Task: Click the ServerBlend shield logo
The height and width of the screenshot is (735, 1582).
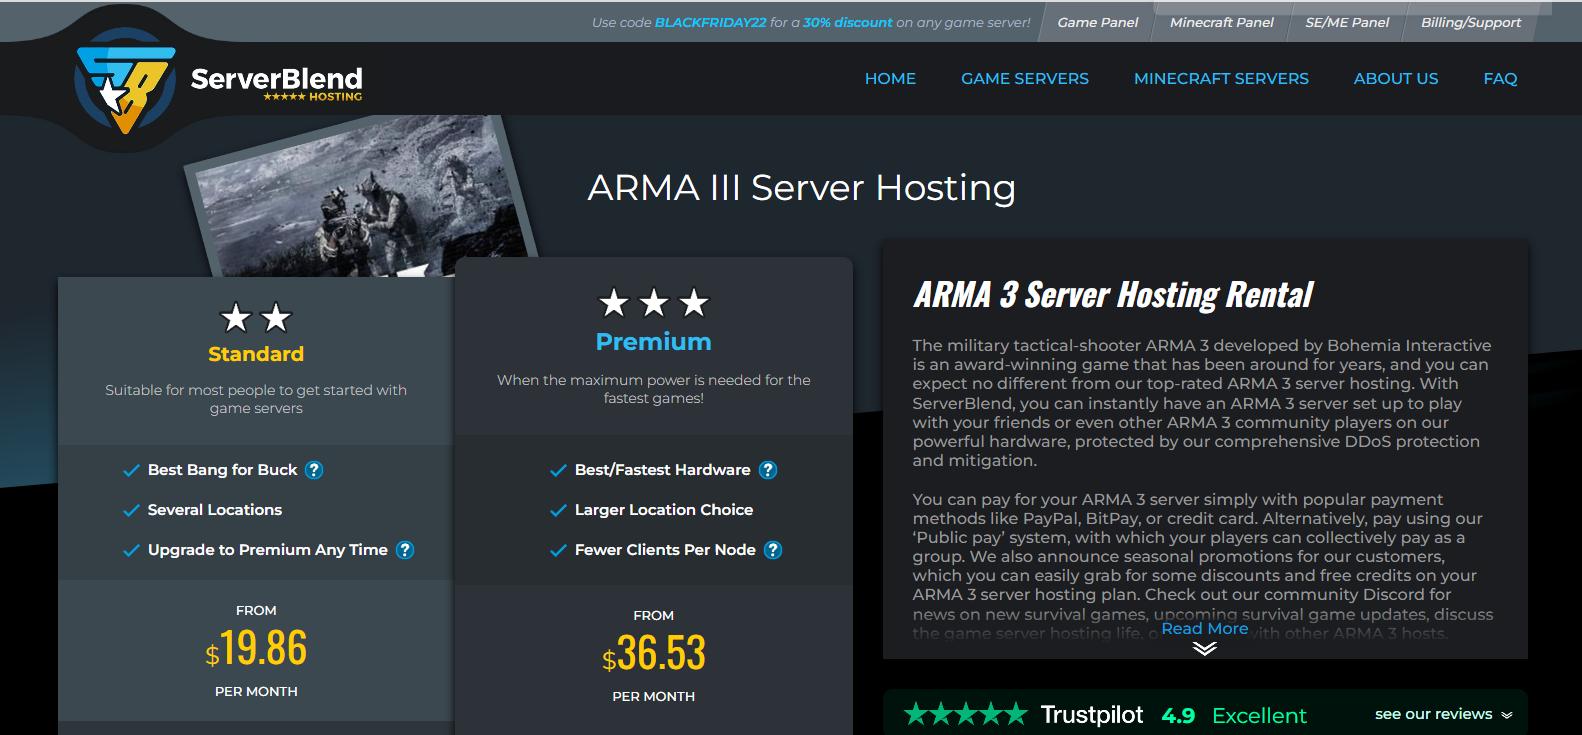Action: (125, 82)
